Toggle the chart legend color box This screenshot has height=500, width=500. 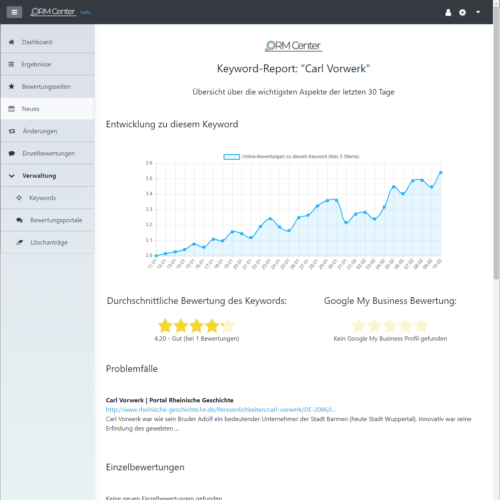pos(231,157)
